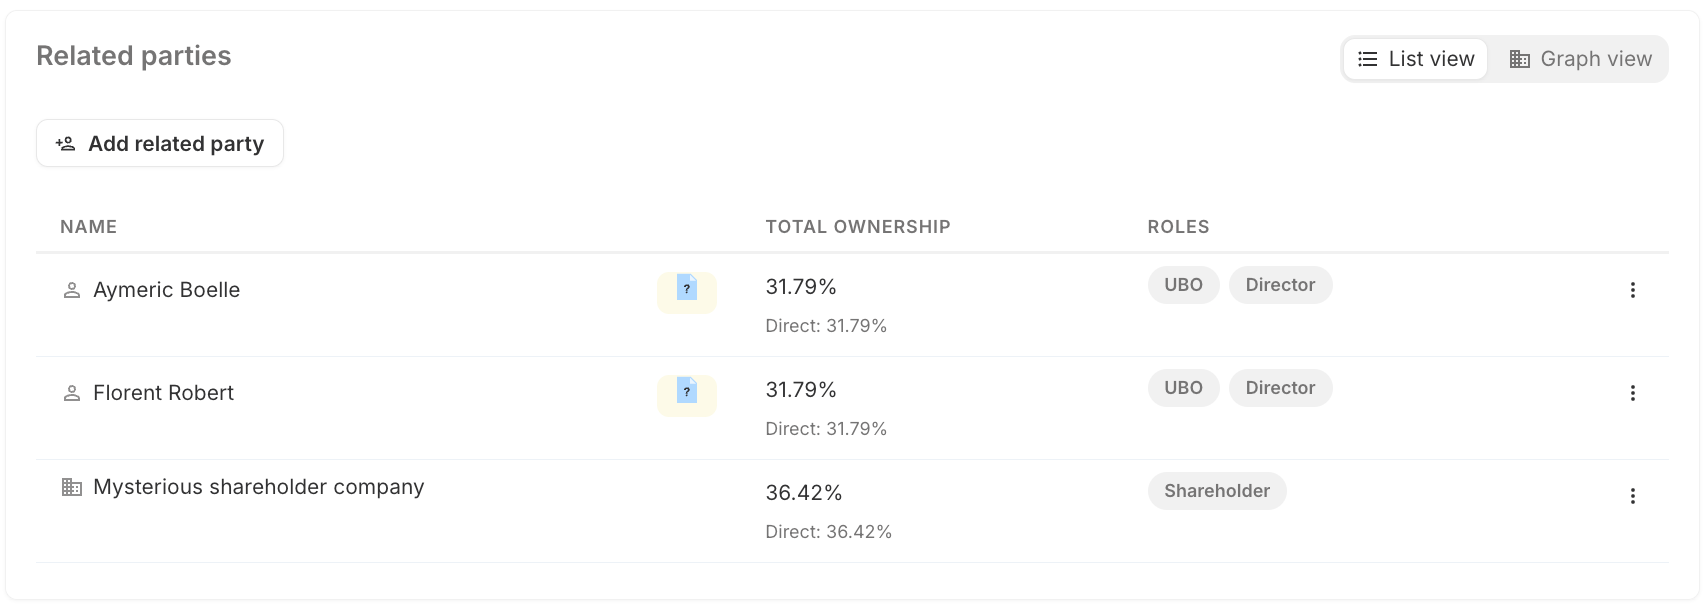Click the person icon next to Florent Robert
The height and width of the screenshot is (606, 1708).
point(72,393)
